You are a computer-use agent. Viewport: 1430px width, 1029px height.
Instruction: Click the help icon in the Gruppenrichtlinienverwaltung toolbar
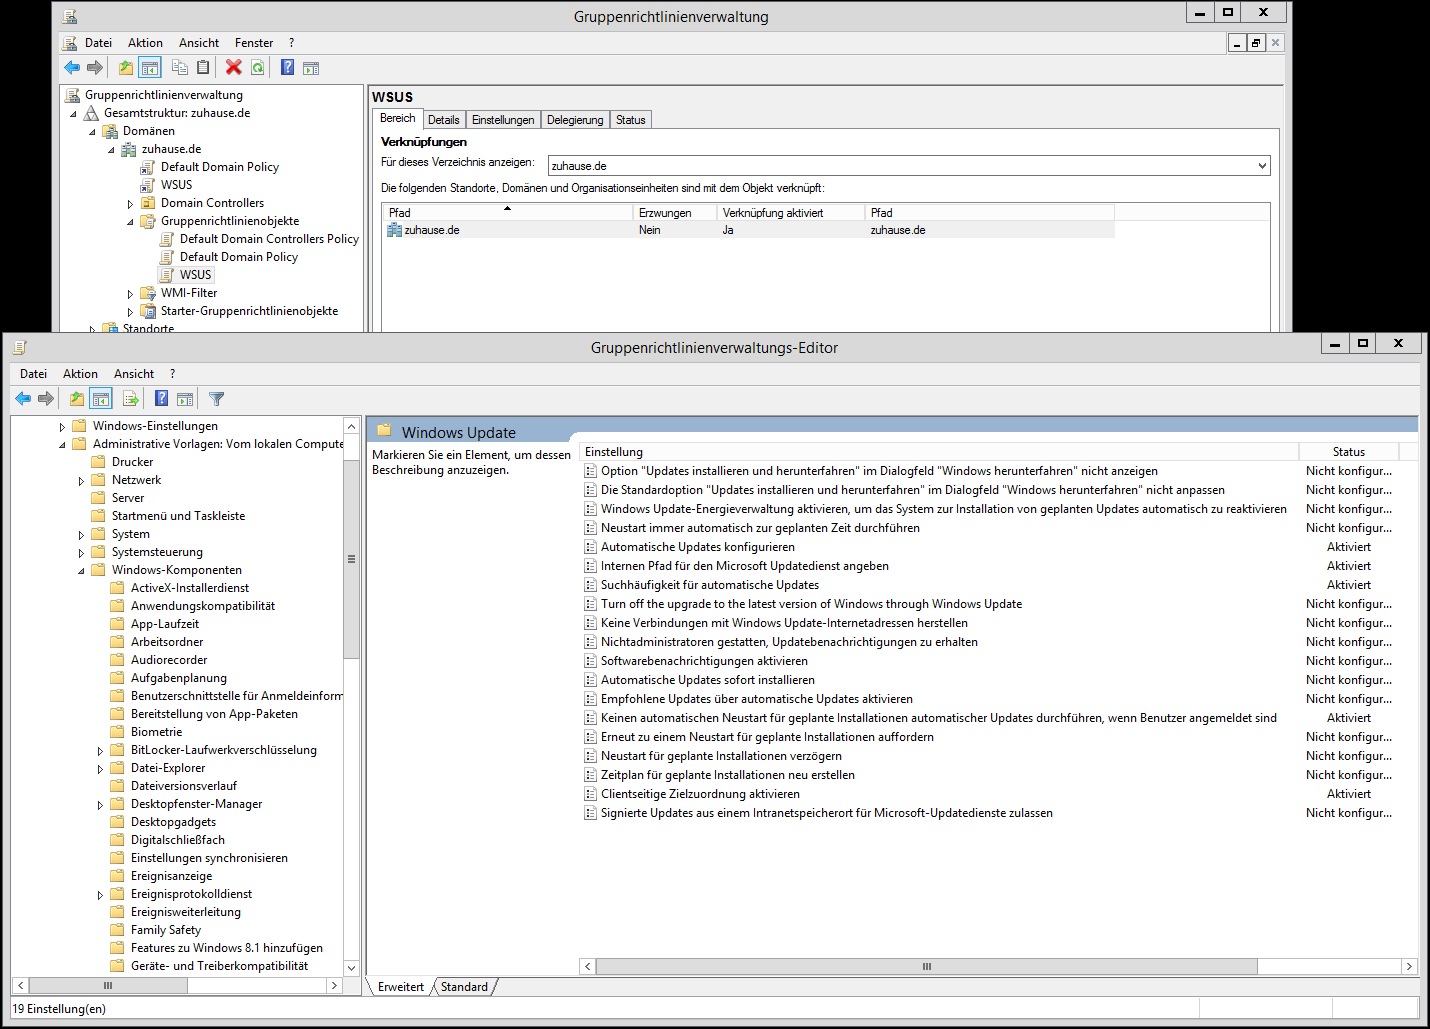point(287,67)
